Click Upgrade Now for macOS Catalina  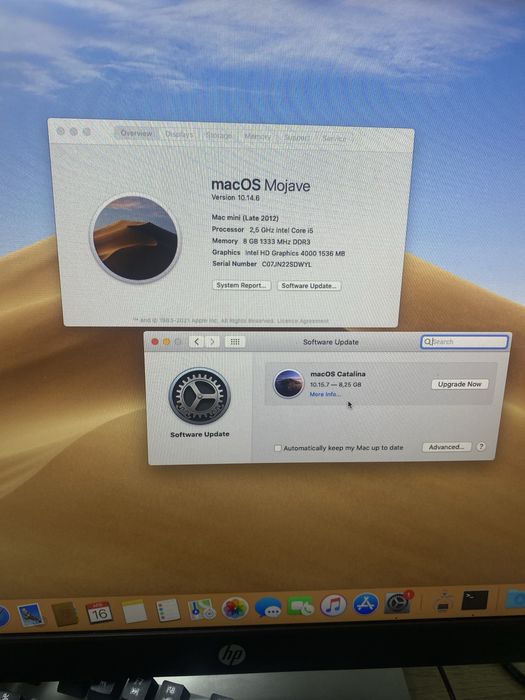(459, 384)
